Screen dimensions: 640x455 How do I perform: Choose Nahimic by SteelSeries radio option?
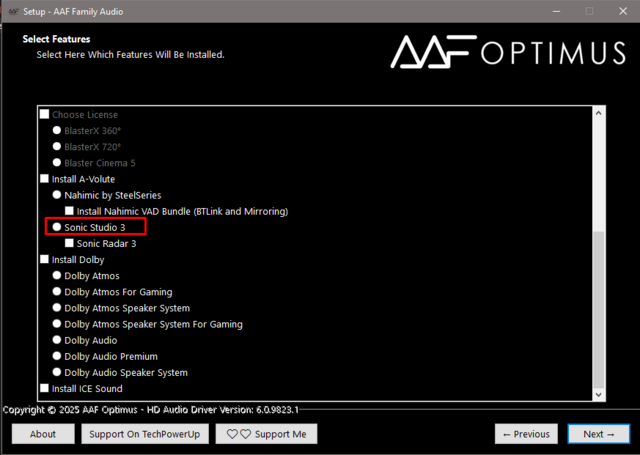57,195
